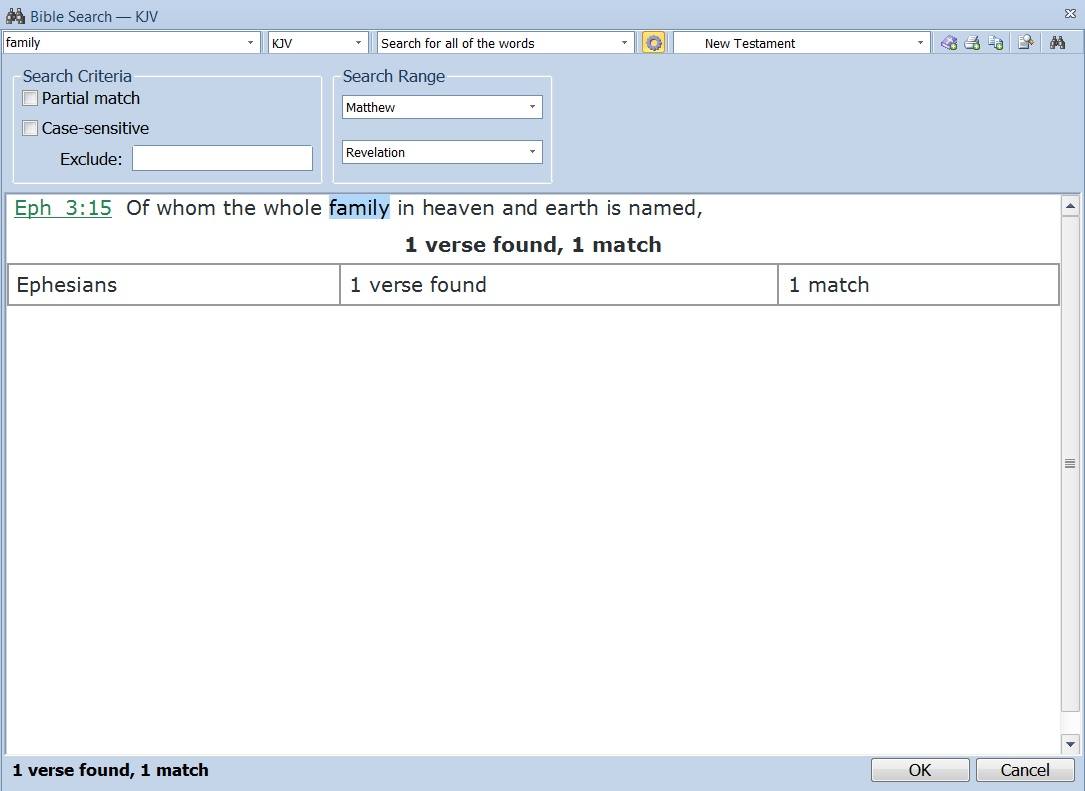The width and height of the screenshot is (1085, 791).
Task: Click the copy search results icon
Action: coord(996,43)
